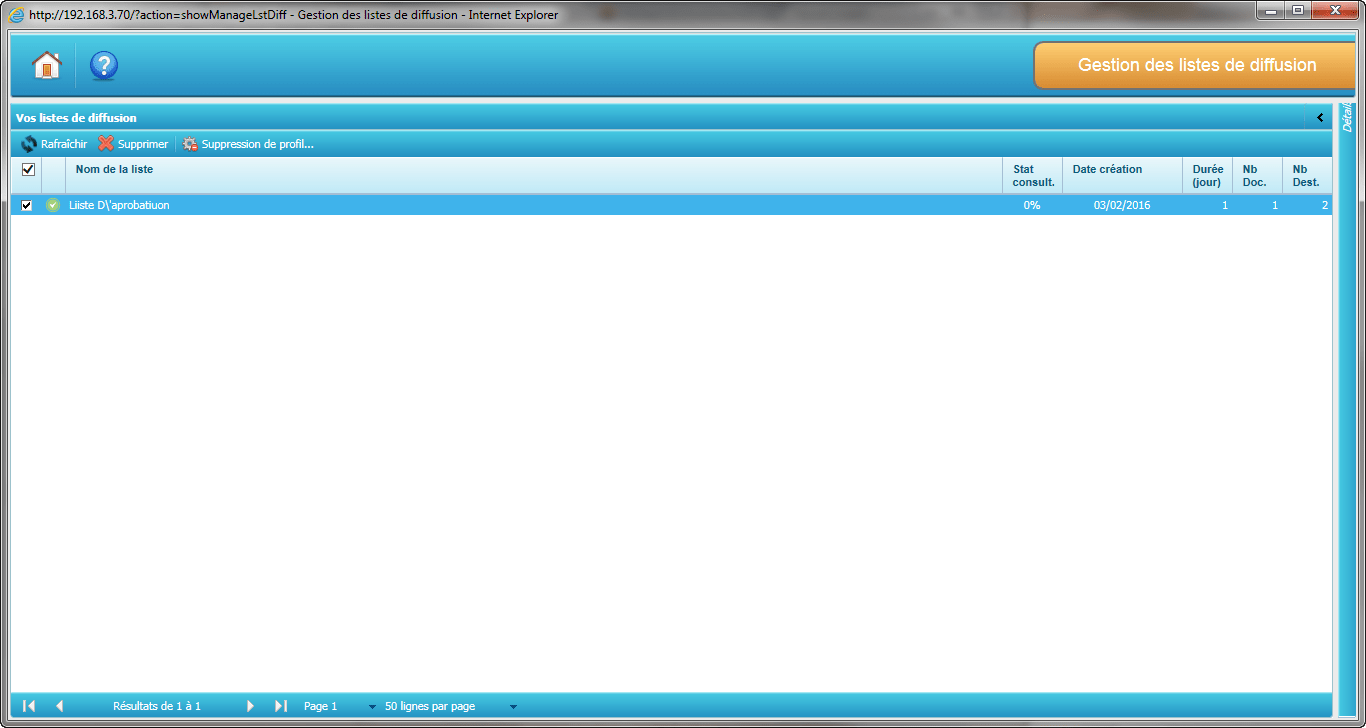
Task: Sort by Stat consult. column header
Action: tap(1033, 176)
